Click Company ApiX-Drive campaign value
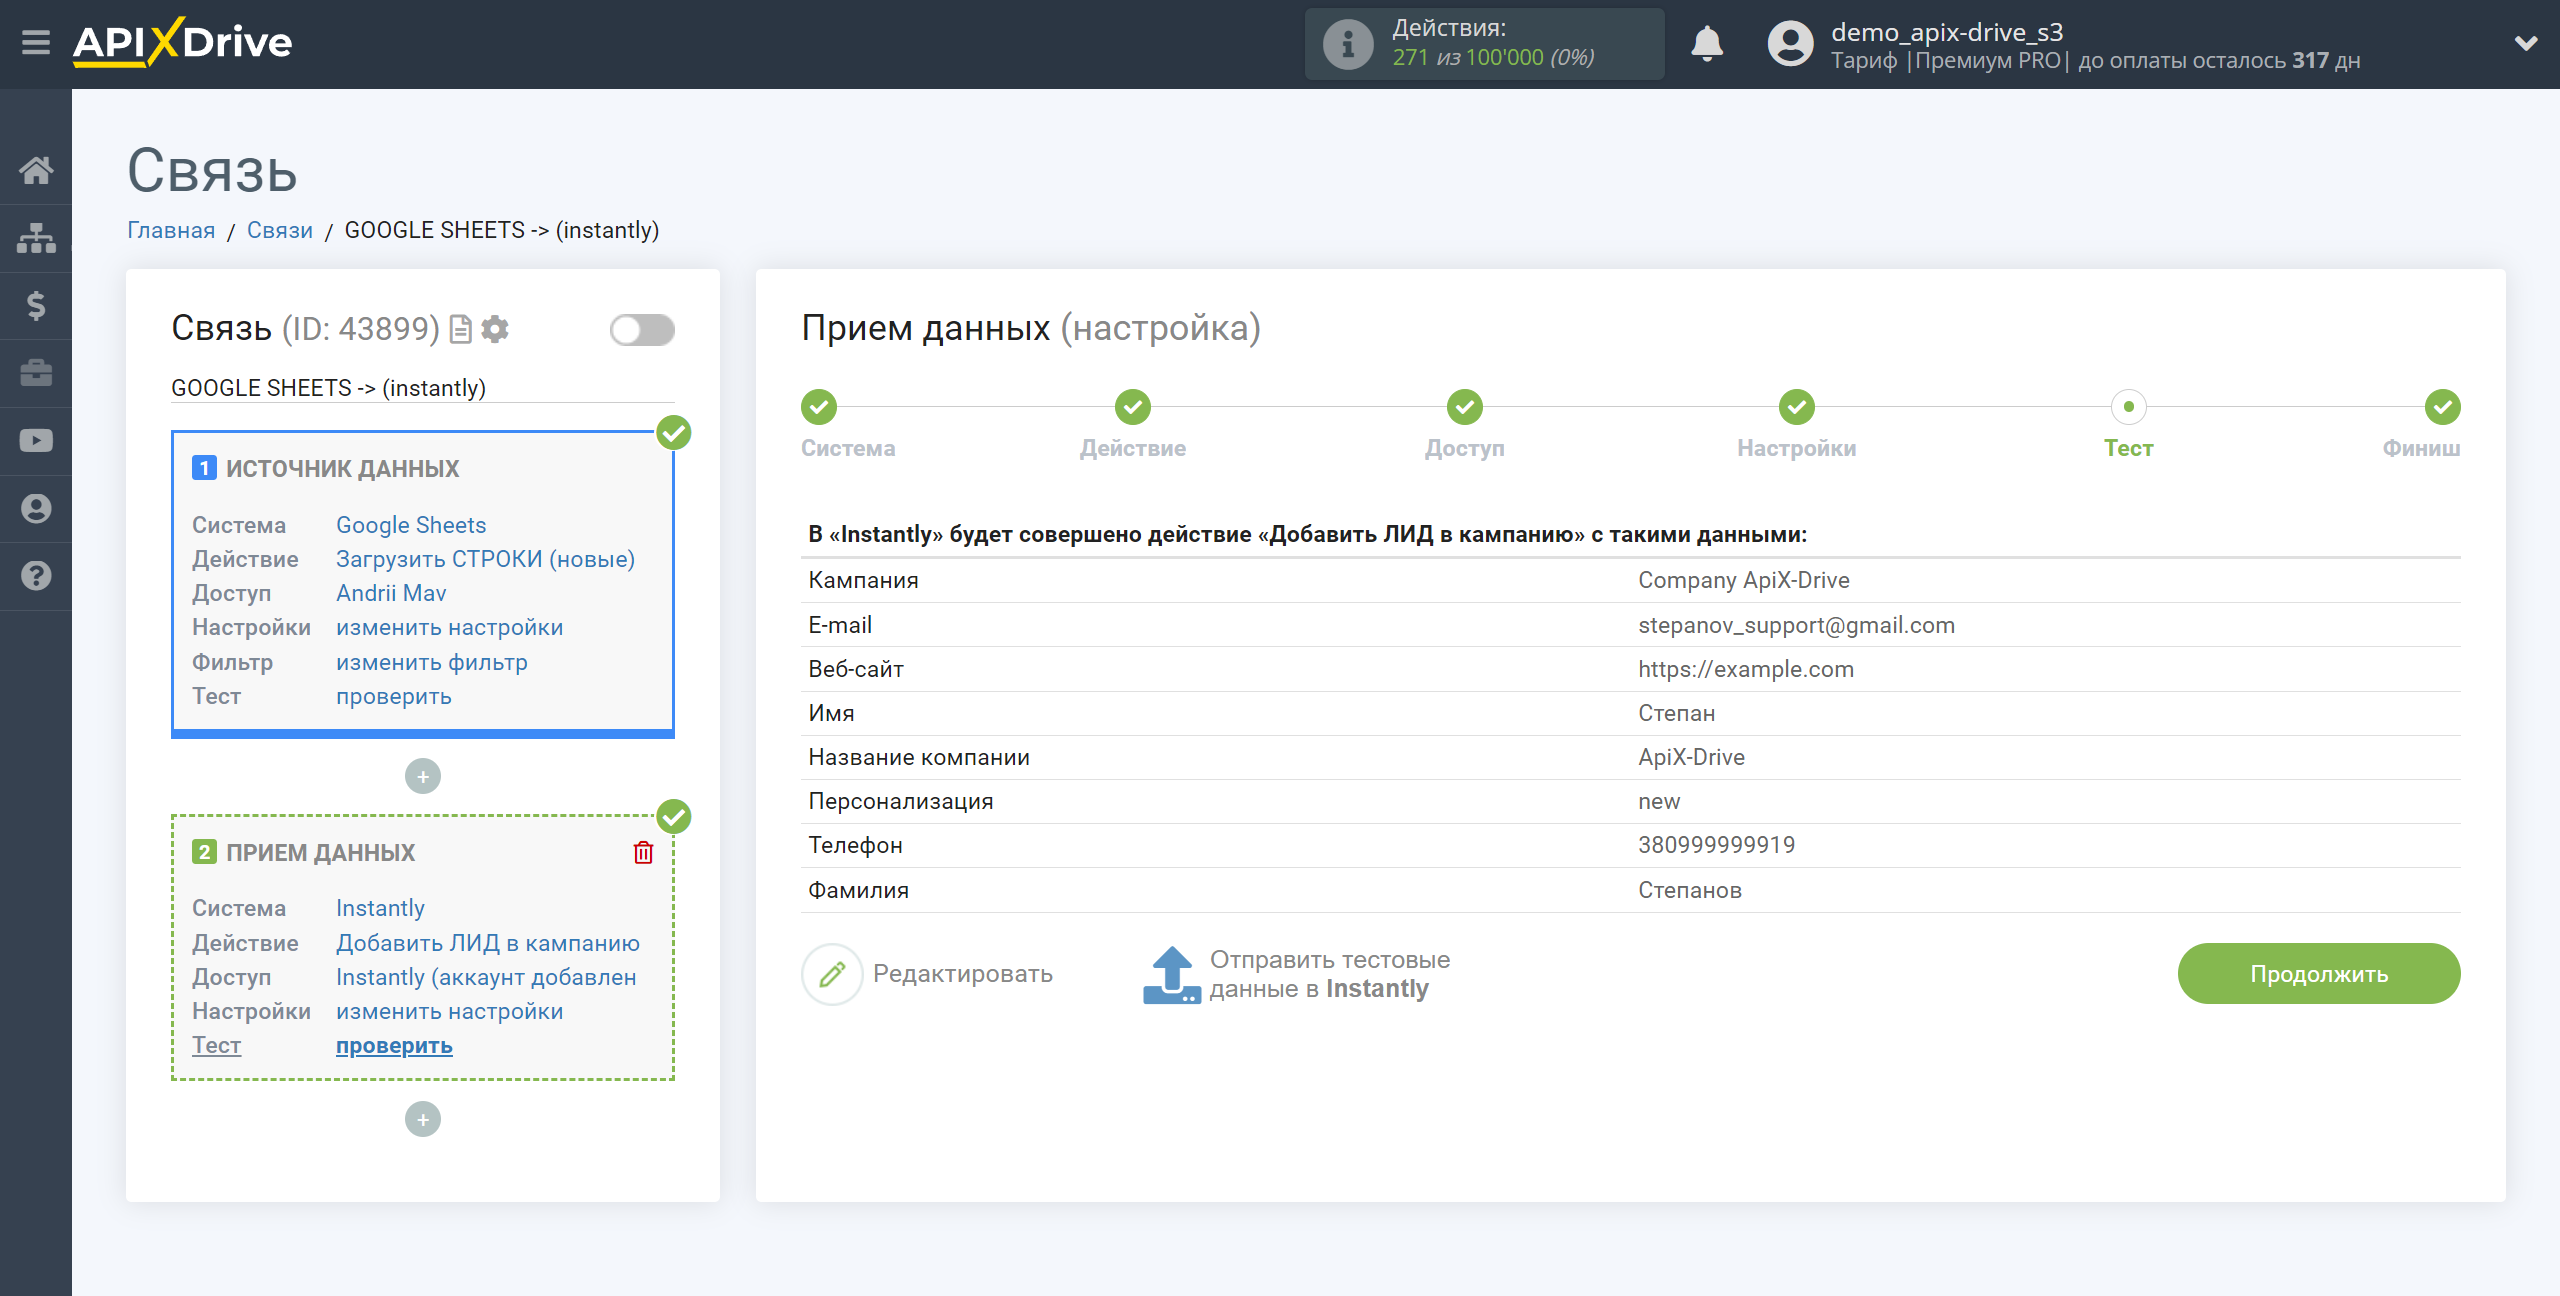Image resolution: width=2560 pixels, height=1296 pixels. click(1743, 580)
